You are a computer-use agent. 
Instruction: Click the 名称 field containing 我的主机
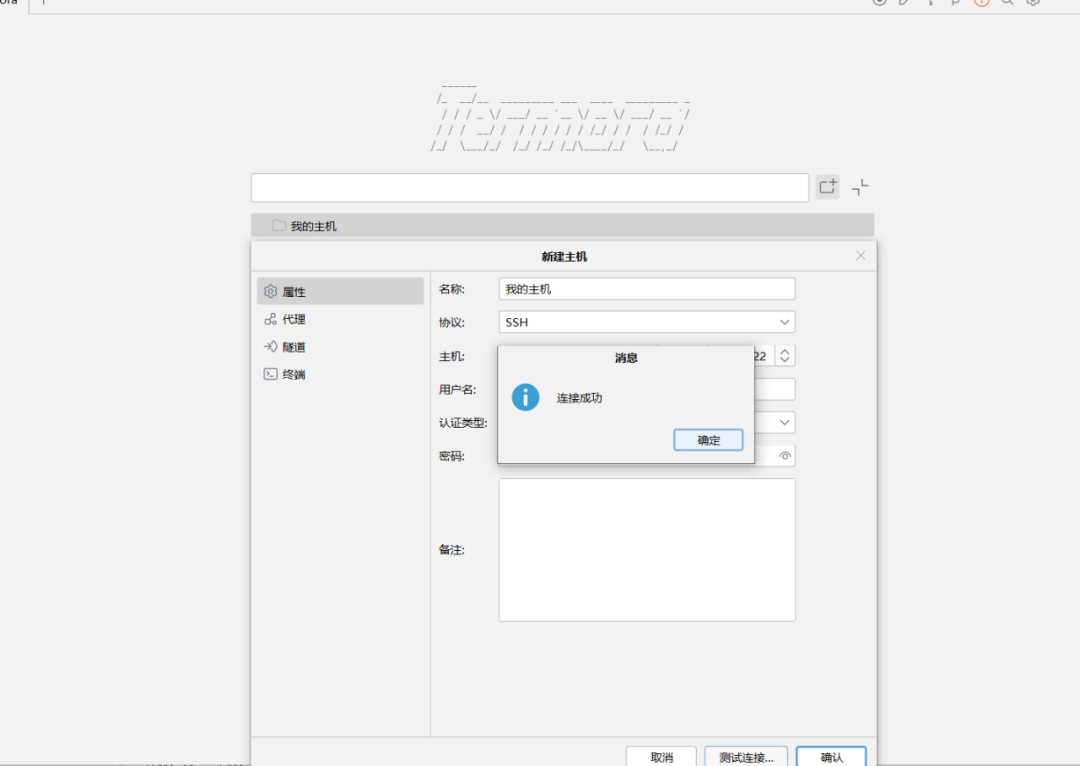click(x=647, y=289)
